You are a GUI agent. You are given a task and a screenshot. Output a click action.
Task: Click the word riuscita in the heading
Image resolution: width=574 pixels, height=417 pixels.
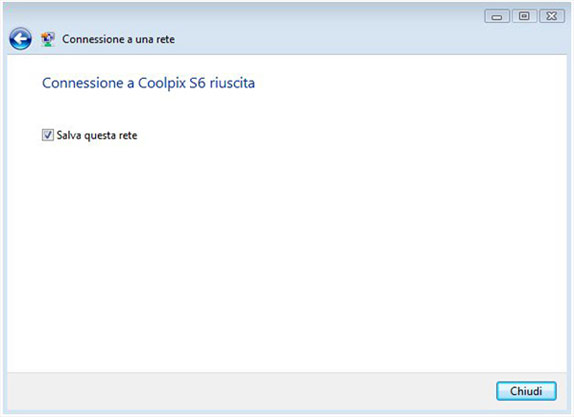coord(232,83)
